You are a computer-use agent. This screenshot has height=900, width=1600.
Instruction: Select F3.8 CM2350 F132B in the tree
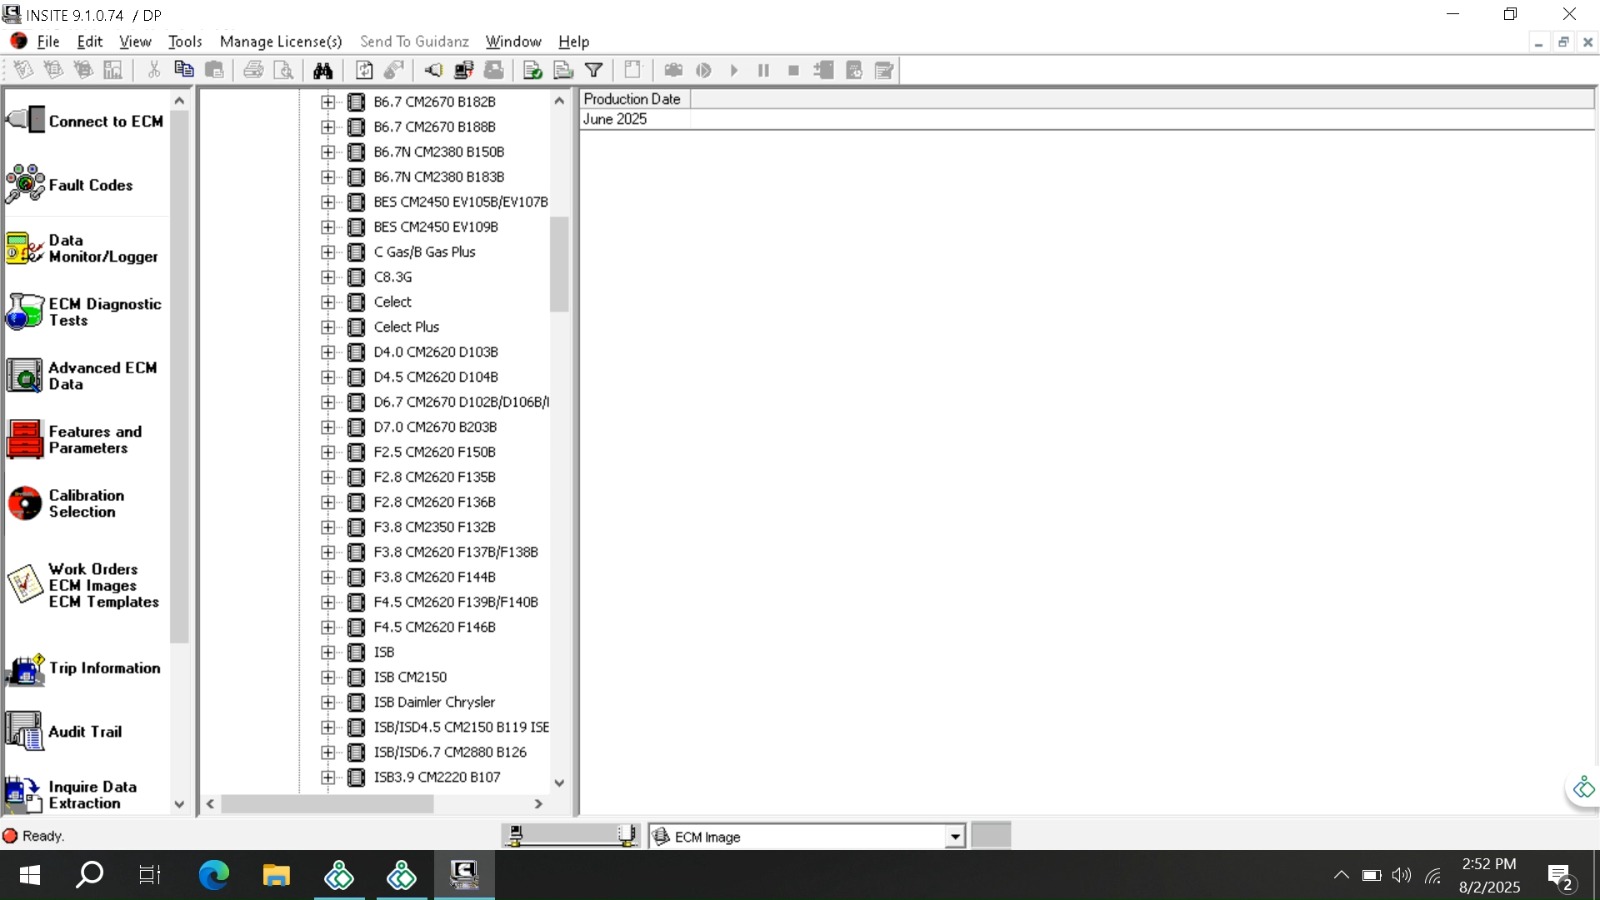pyautogui.click(x=434, y=527)
